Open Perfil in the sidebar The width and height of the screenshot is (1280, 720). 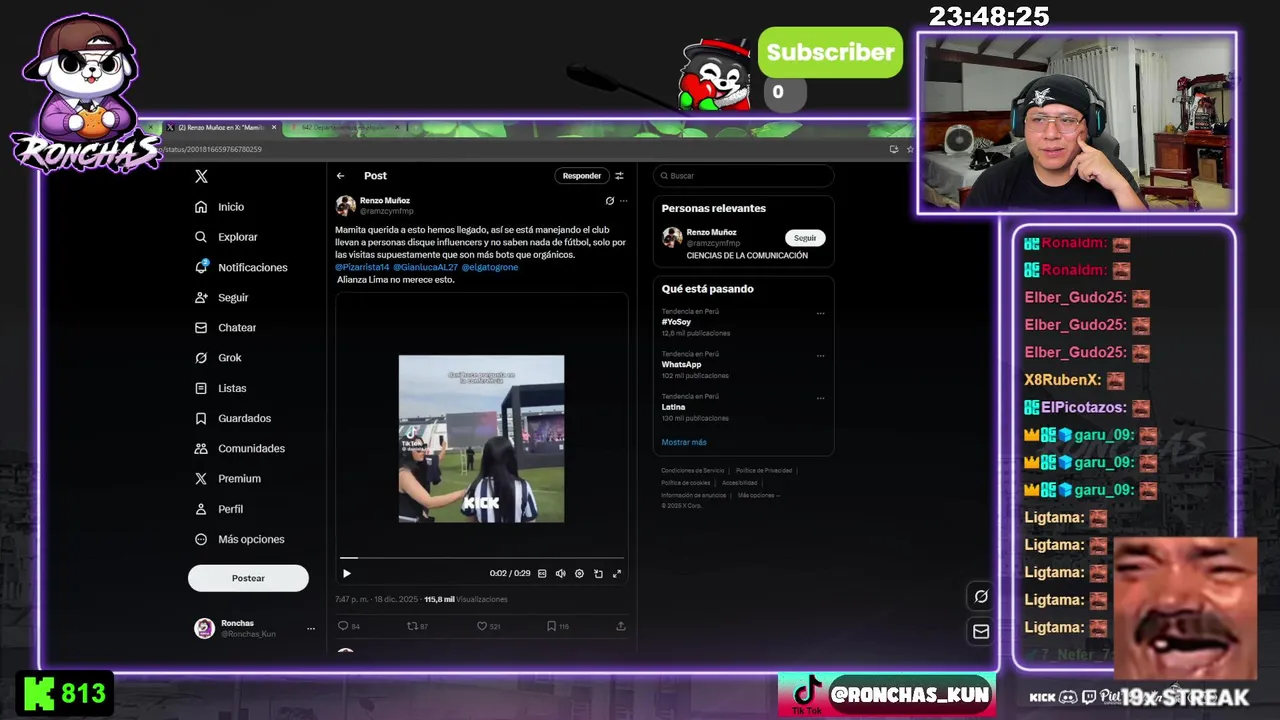[218, 508]
